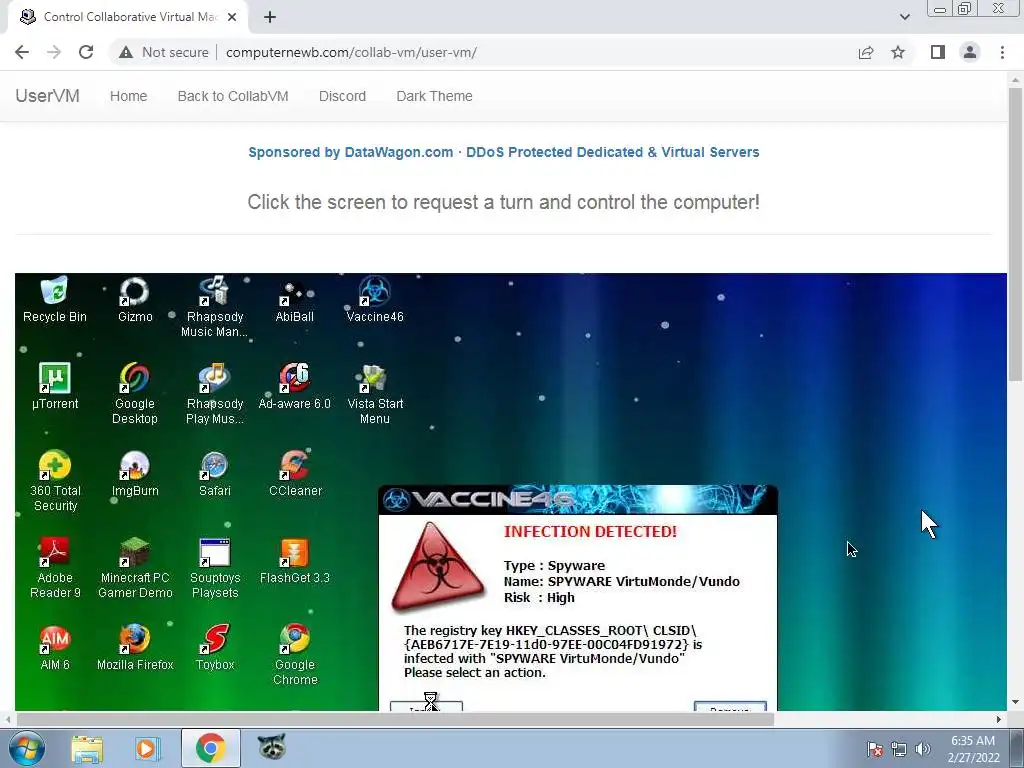Click the browser reload icon
The height and width of the screenshot is (768, 1024).
click(86, 52)
